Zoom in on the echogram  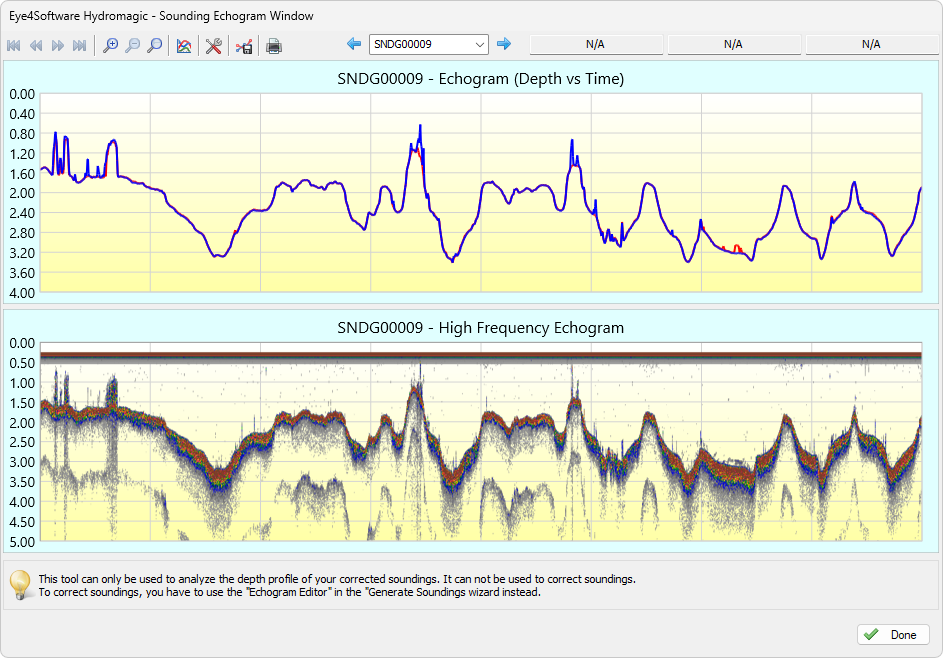click(110, 46)
